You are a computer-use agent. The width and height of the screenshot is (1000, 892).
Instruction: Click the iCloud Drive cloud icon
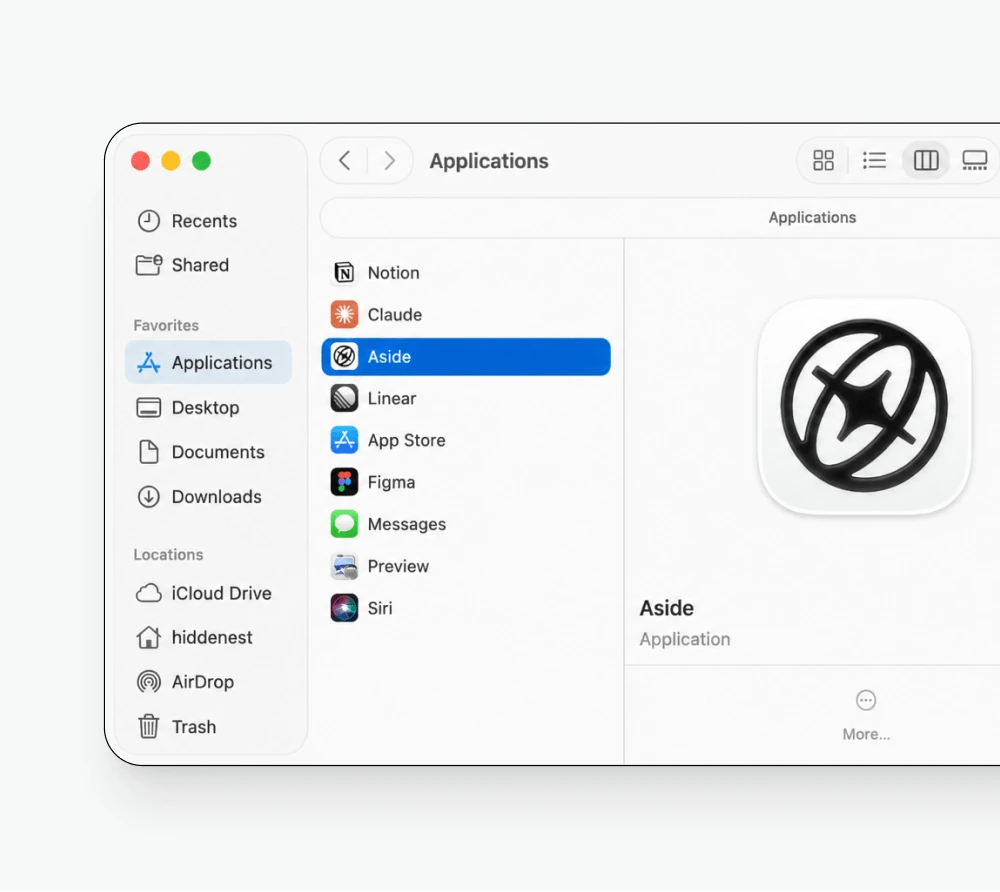click(149, 594)
